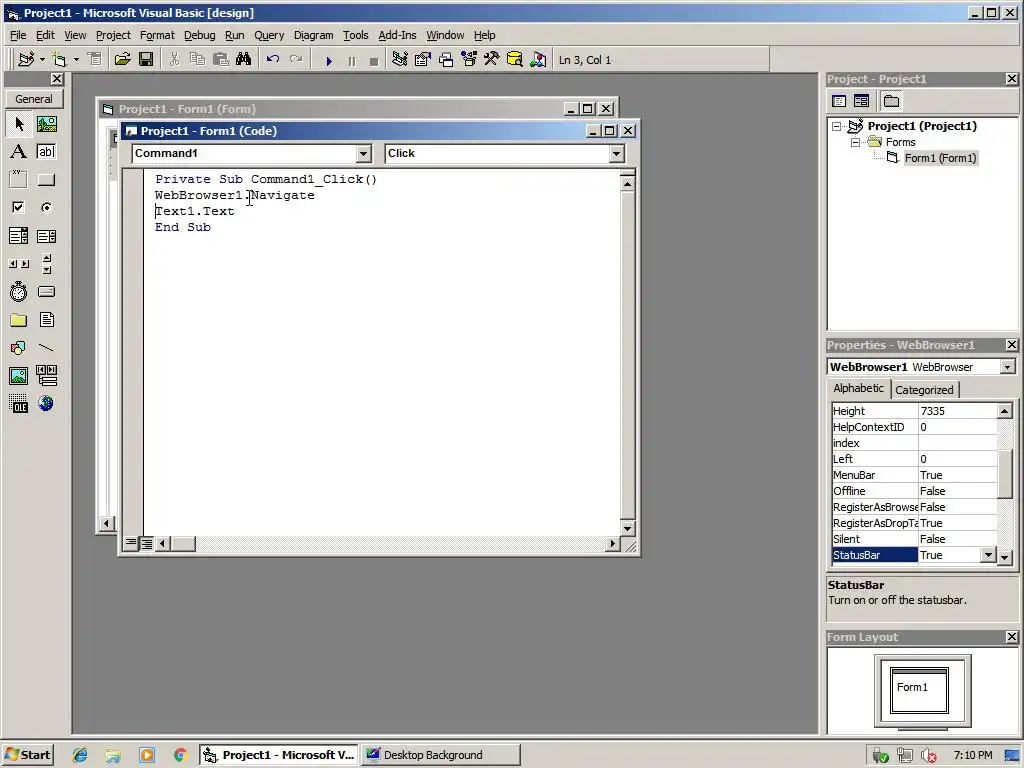Screen dimensions: 1024x768
Task: Select the ComboBox control tool
Action: coord(18,236)
